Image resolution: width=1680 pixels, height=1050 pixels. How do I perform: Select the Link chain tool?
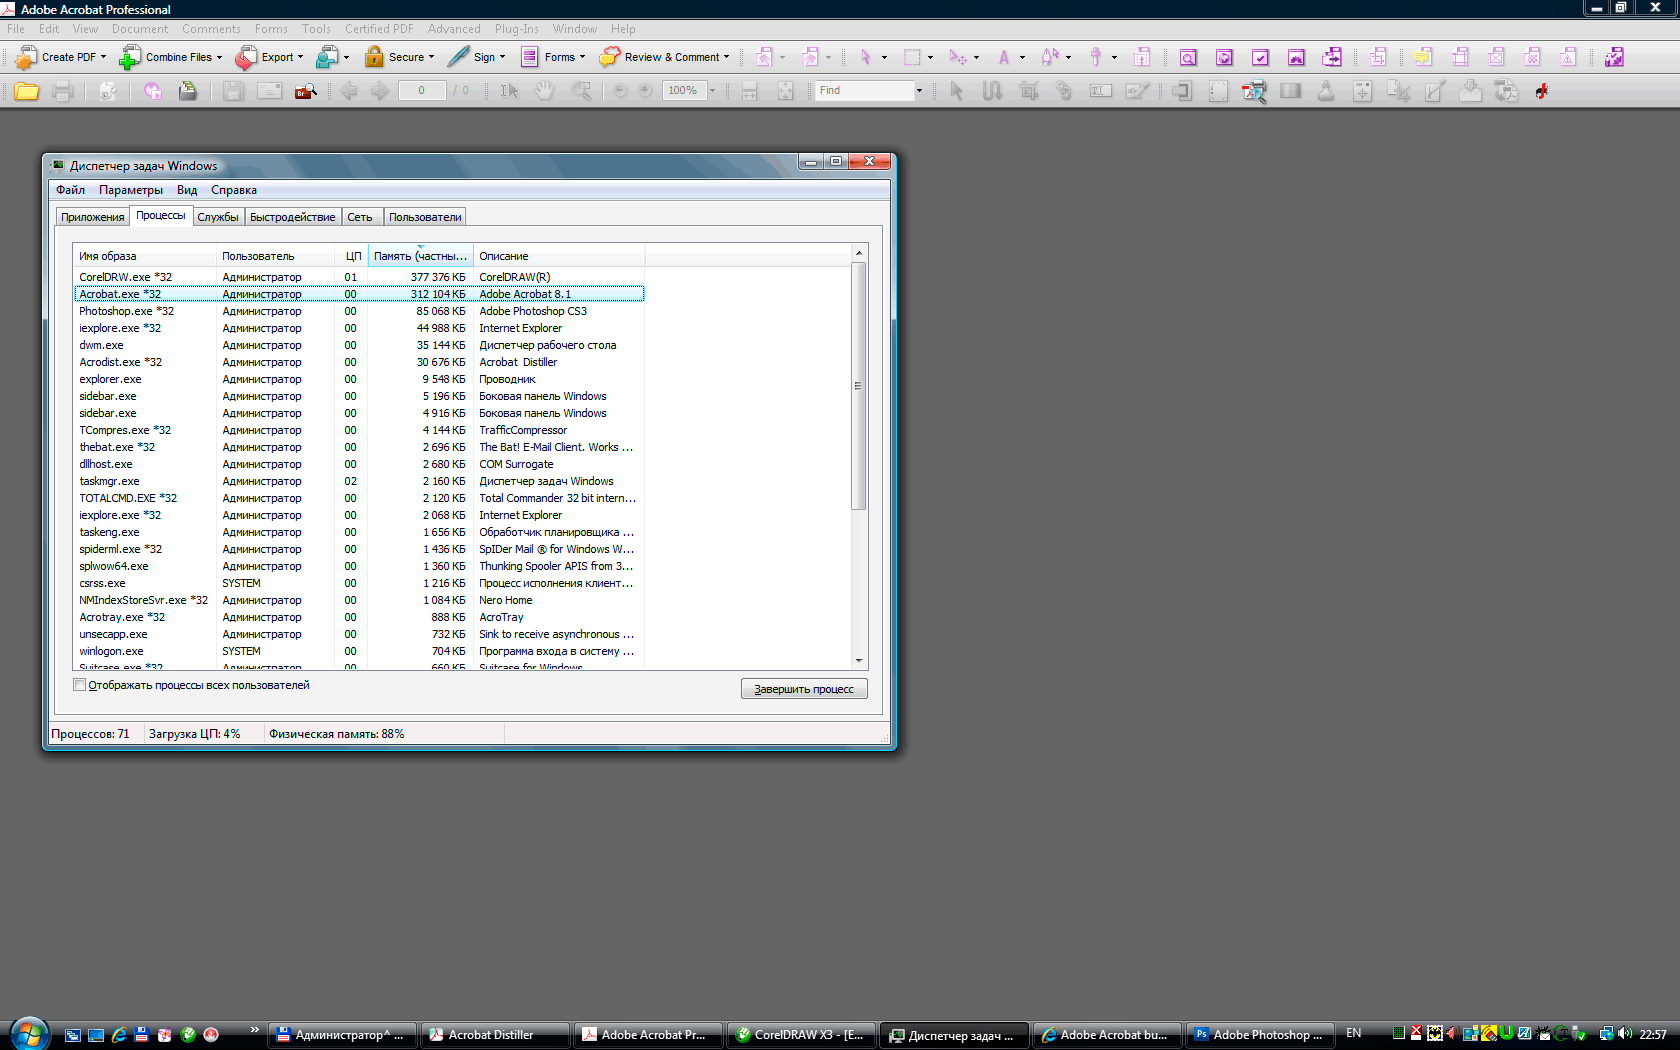[1064, 91]
